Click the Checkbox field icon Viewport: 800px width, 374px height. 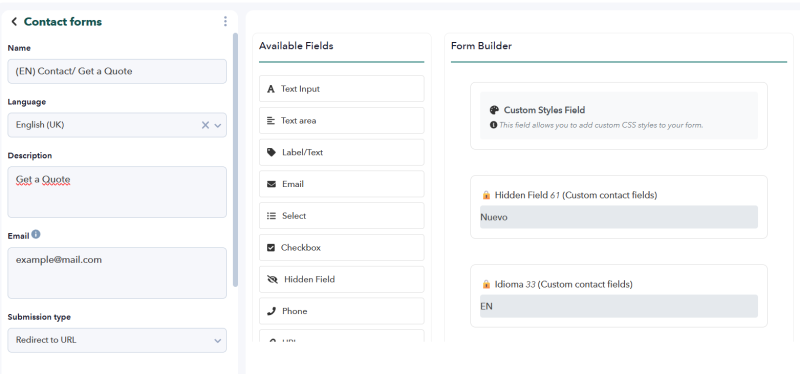271,247
